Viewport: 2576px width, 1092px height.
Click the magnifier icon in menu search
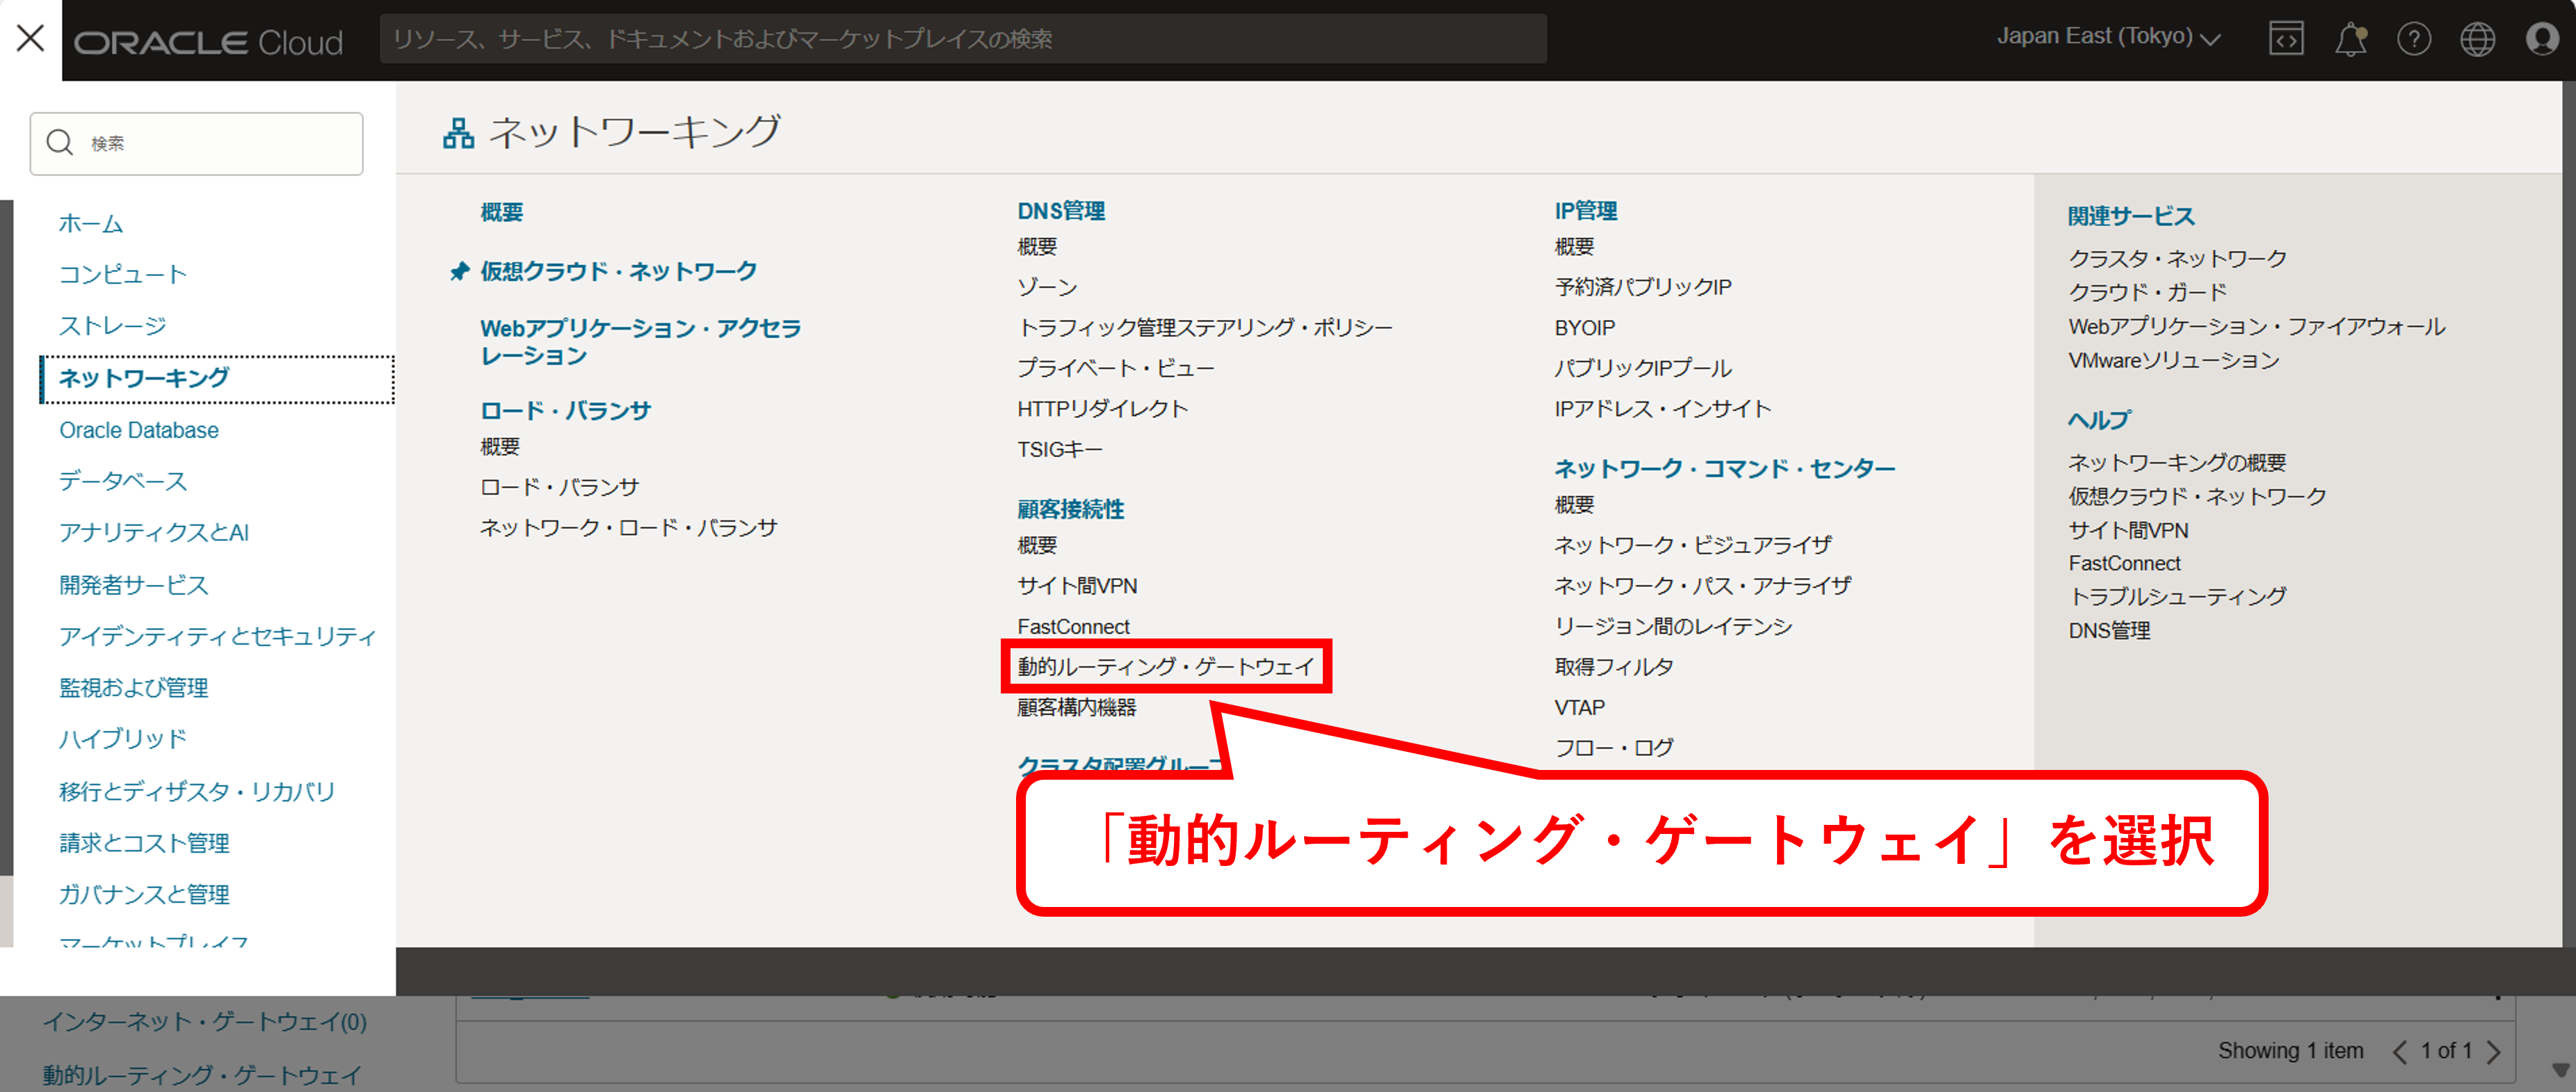(x=60, y=143)
